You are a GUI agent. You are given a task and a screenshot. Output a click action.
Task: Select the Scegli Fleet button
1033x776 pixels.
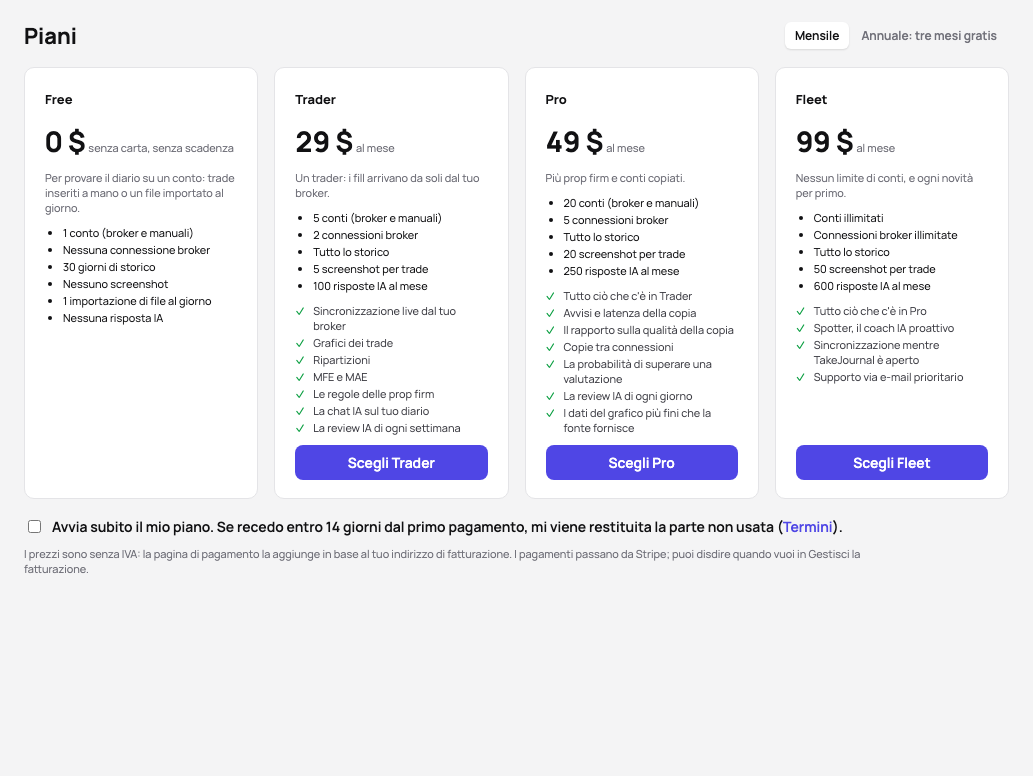click(x=891, y=462)
